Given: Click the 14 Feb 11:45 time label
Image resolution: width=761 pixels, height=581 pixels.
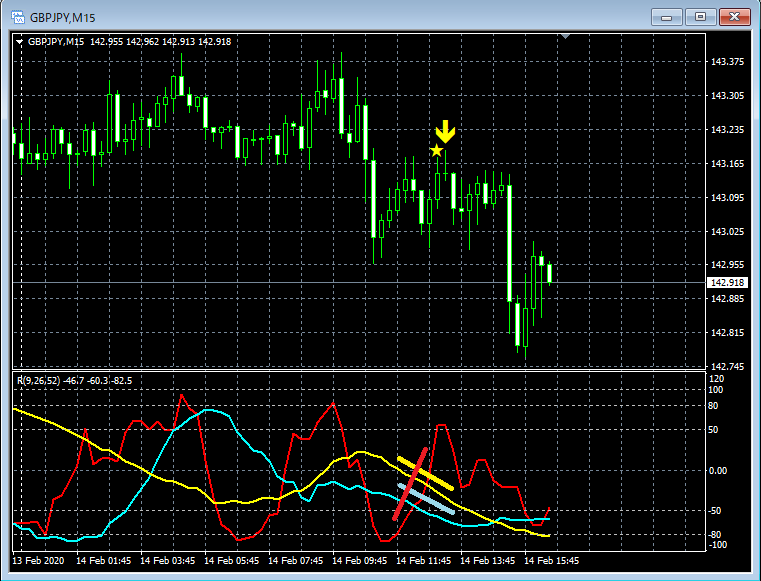Looking at the screenshot, I should coord(423,561).
